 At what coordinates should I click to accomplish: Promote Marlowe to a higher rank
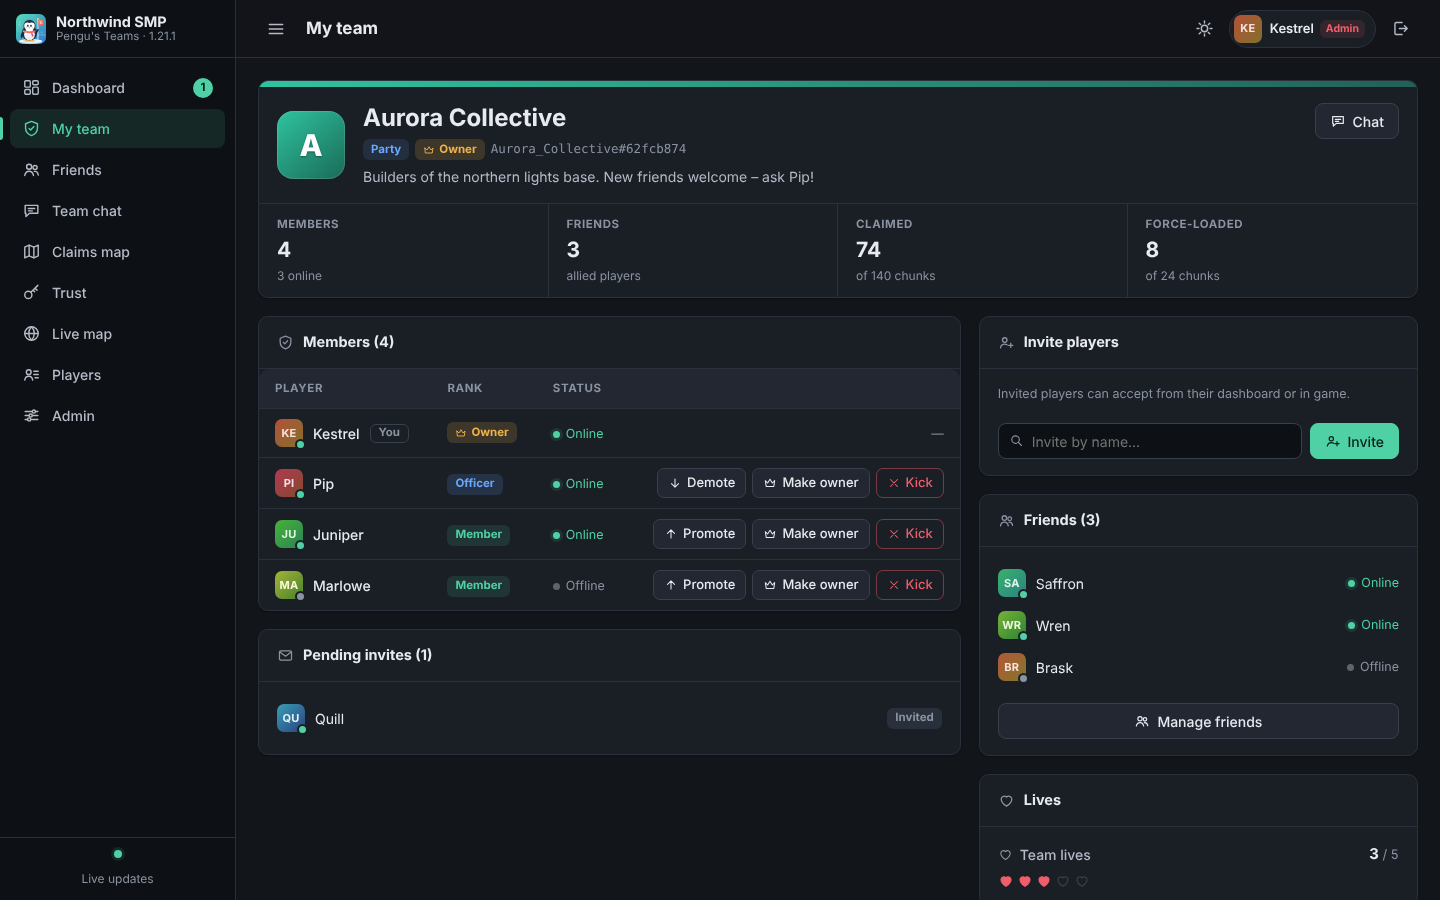(x=699, y=585)
